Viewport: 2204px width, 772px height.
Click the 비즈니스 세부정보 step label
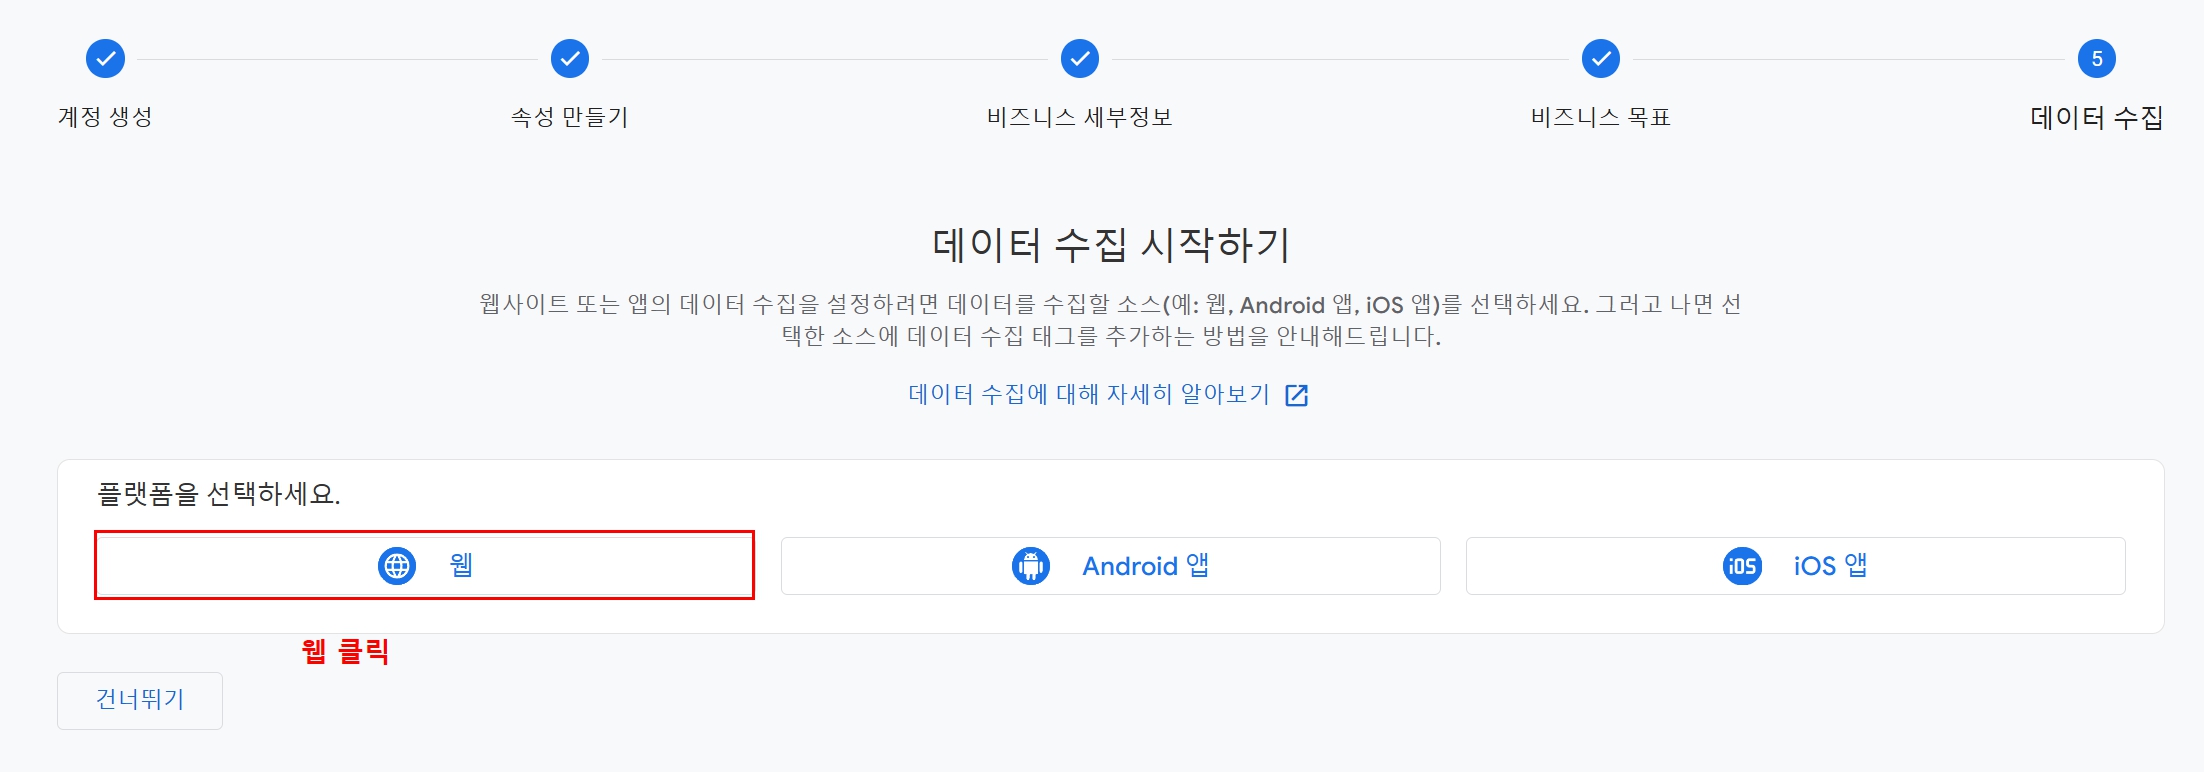click(x=1079, y=118)
